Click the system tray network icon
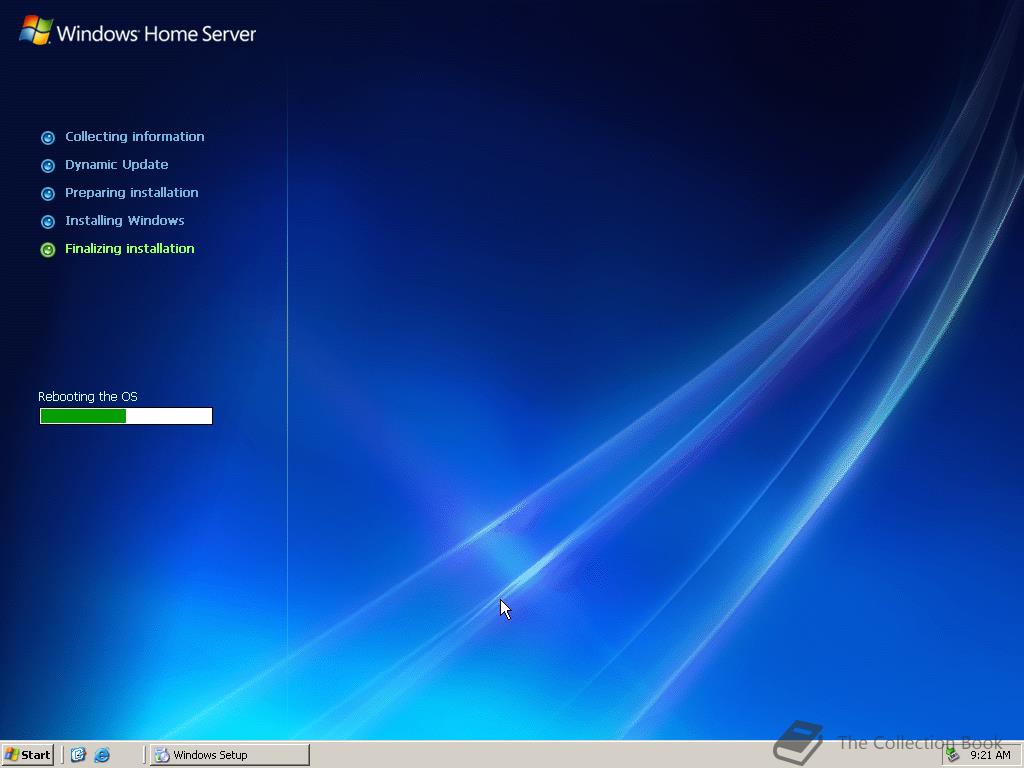 (x=953, y=755)
